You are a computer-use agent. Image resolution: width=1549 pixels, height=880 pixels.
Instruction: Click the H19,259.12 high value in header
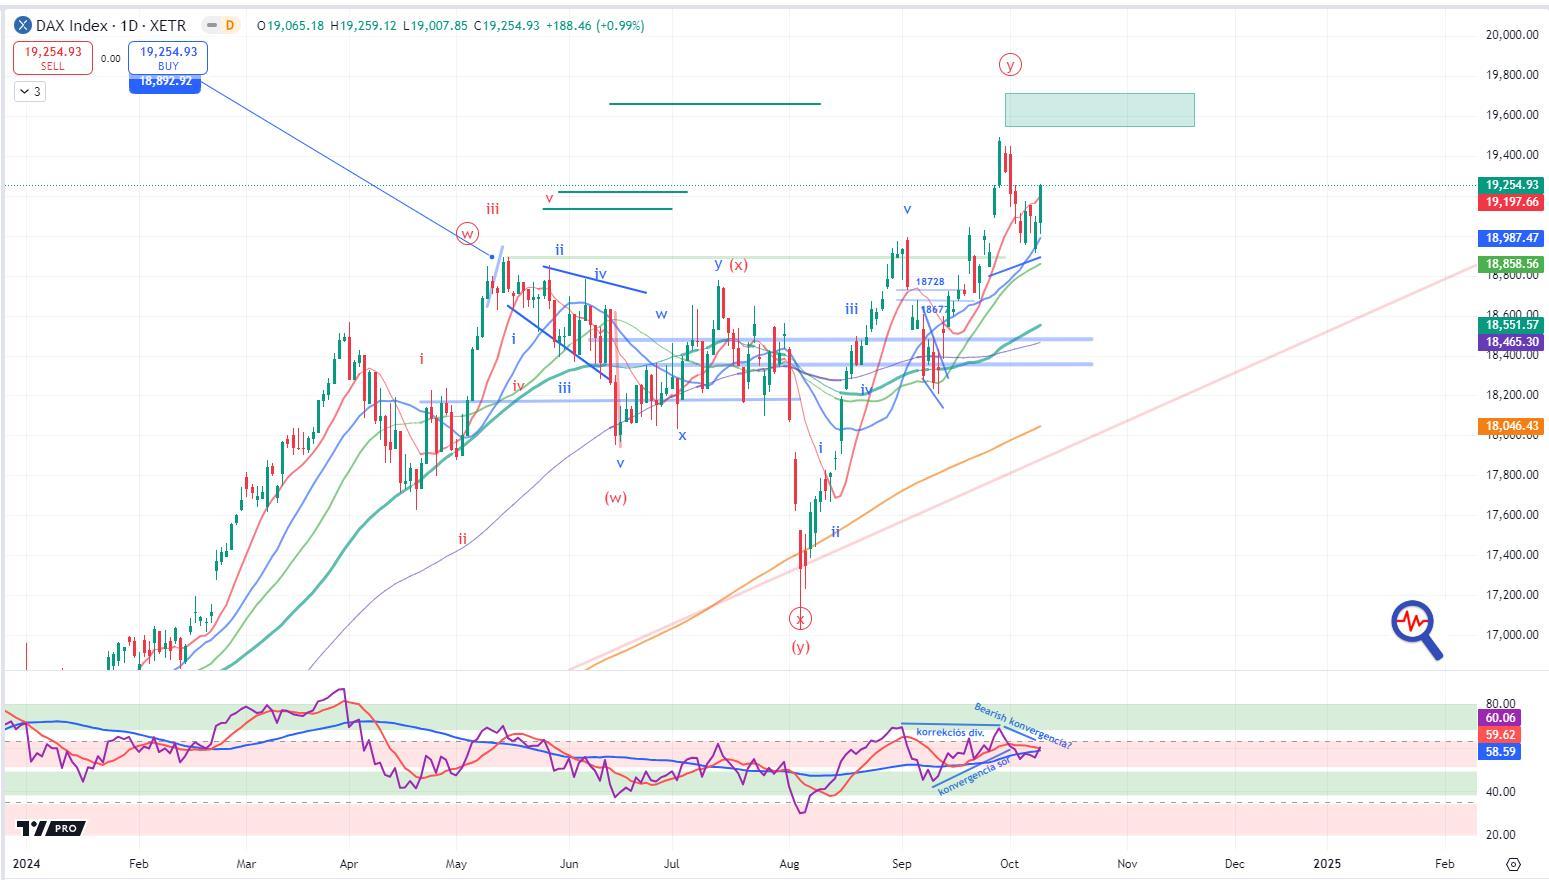pyautogui.click(x=362, y=26)
